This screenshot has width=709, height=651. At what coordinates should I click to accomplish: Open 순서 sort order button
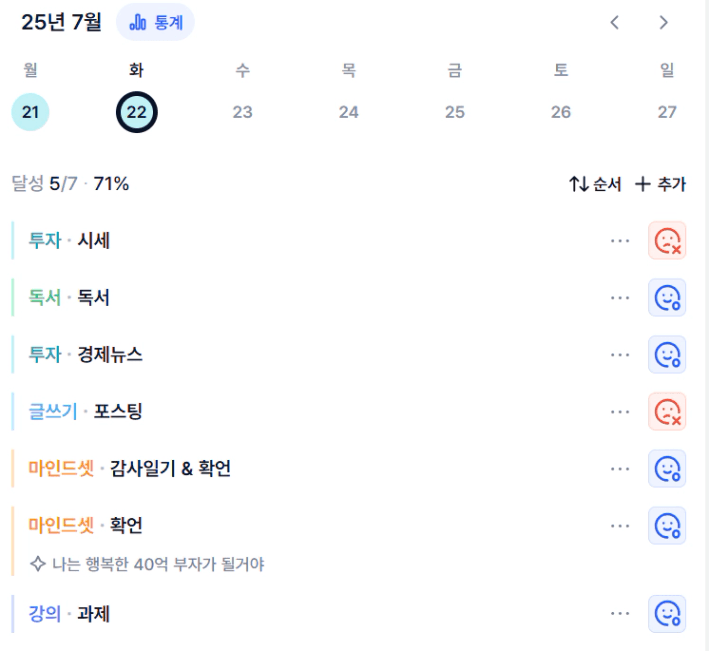[595, 184]
